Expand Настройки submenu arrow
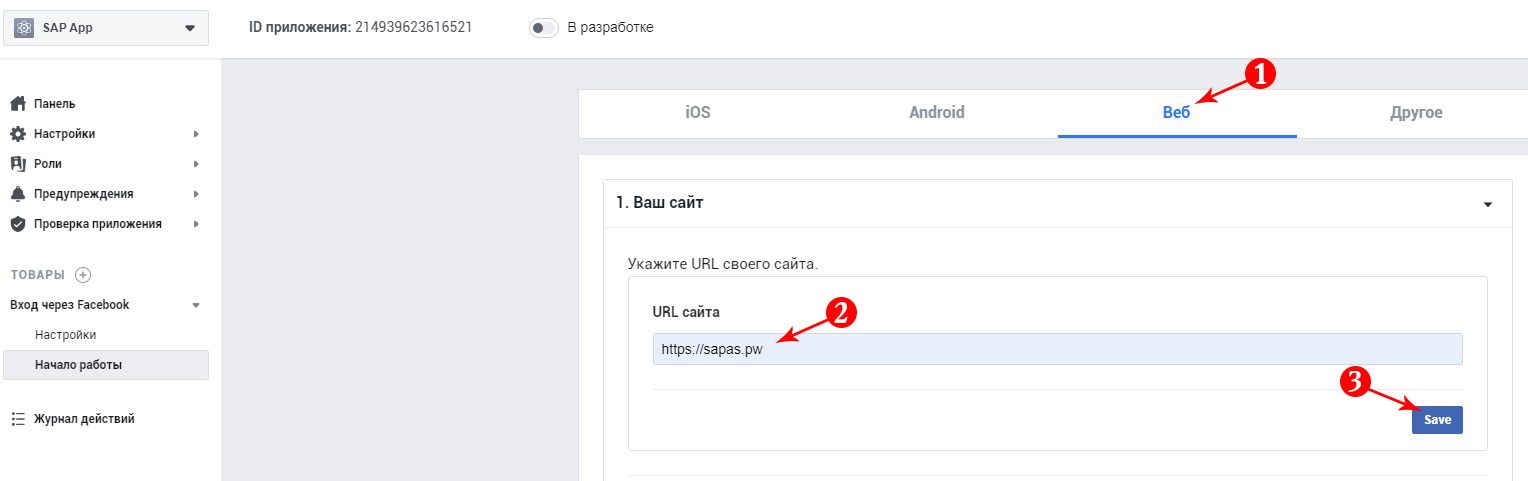This screenshot has width=1528, height=481. [x=196, y=134]
